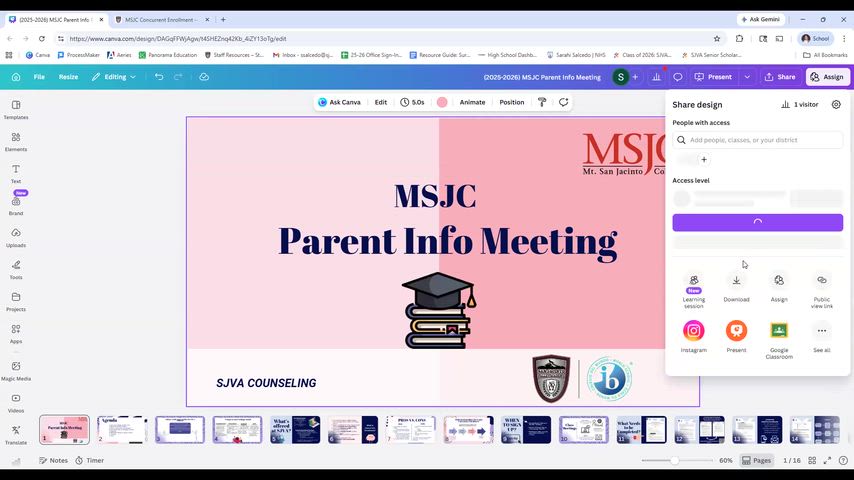The image size is (854, 480).
Task: Switch to MSJC Concurrent Enrollment browser tab
Action: point(161,20)
